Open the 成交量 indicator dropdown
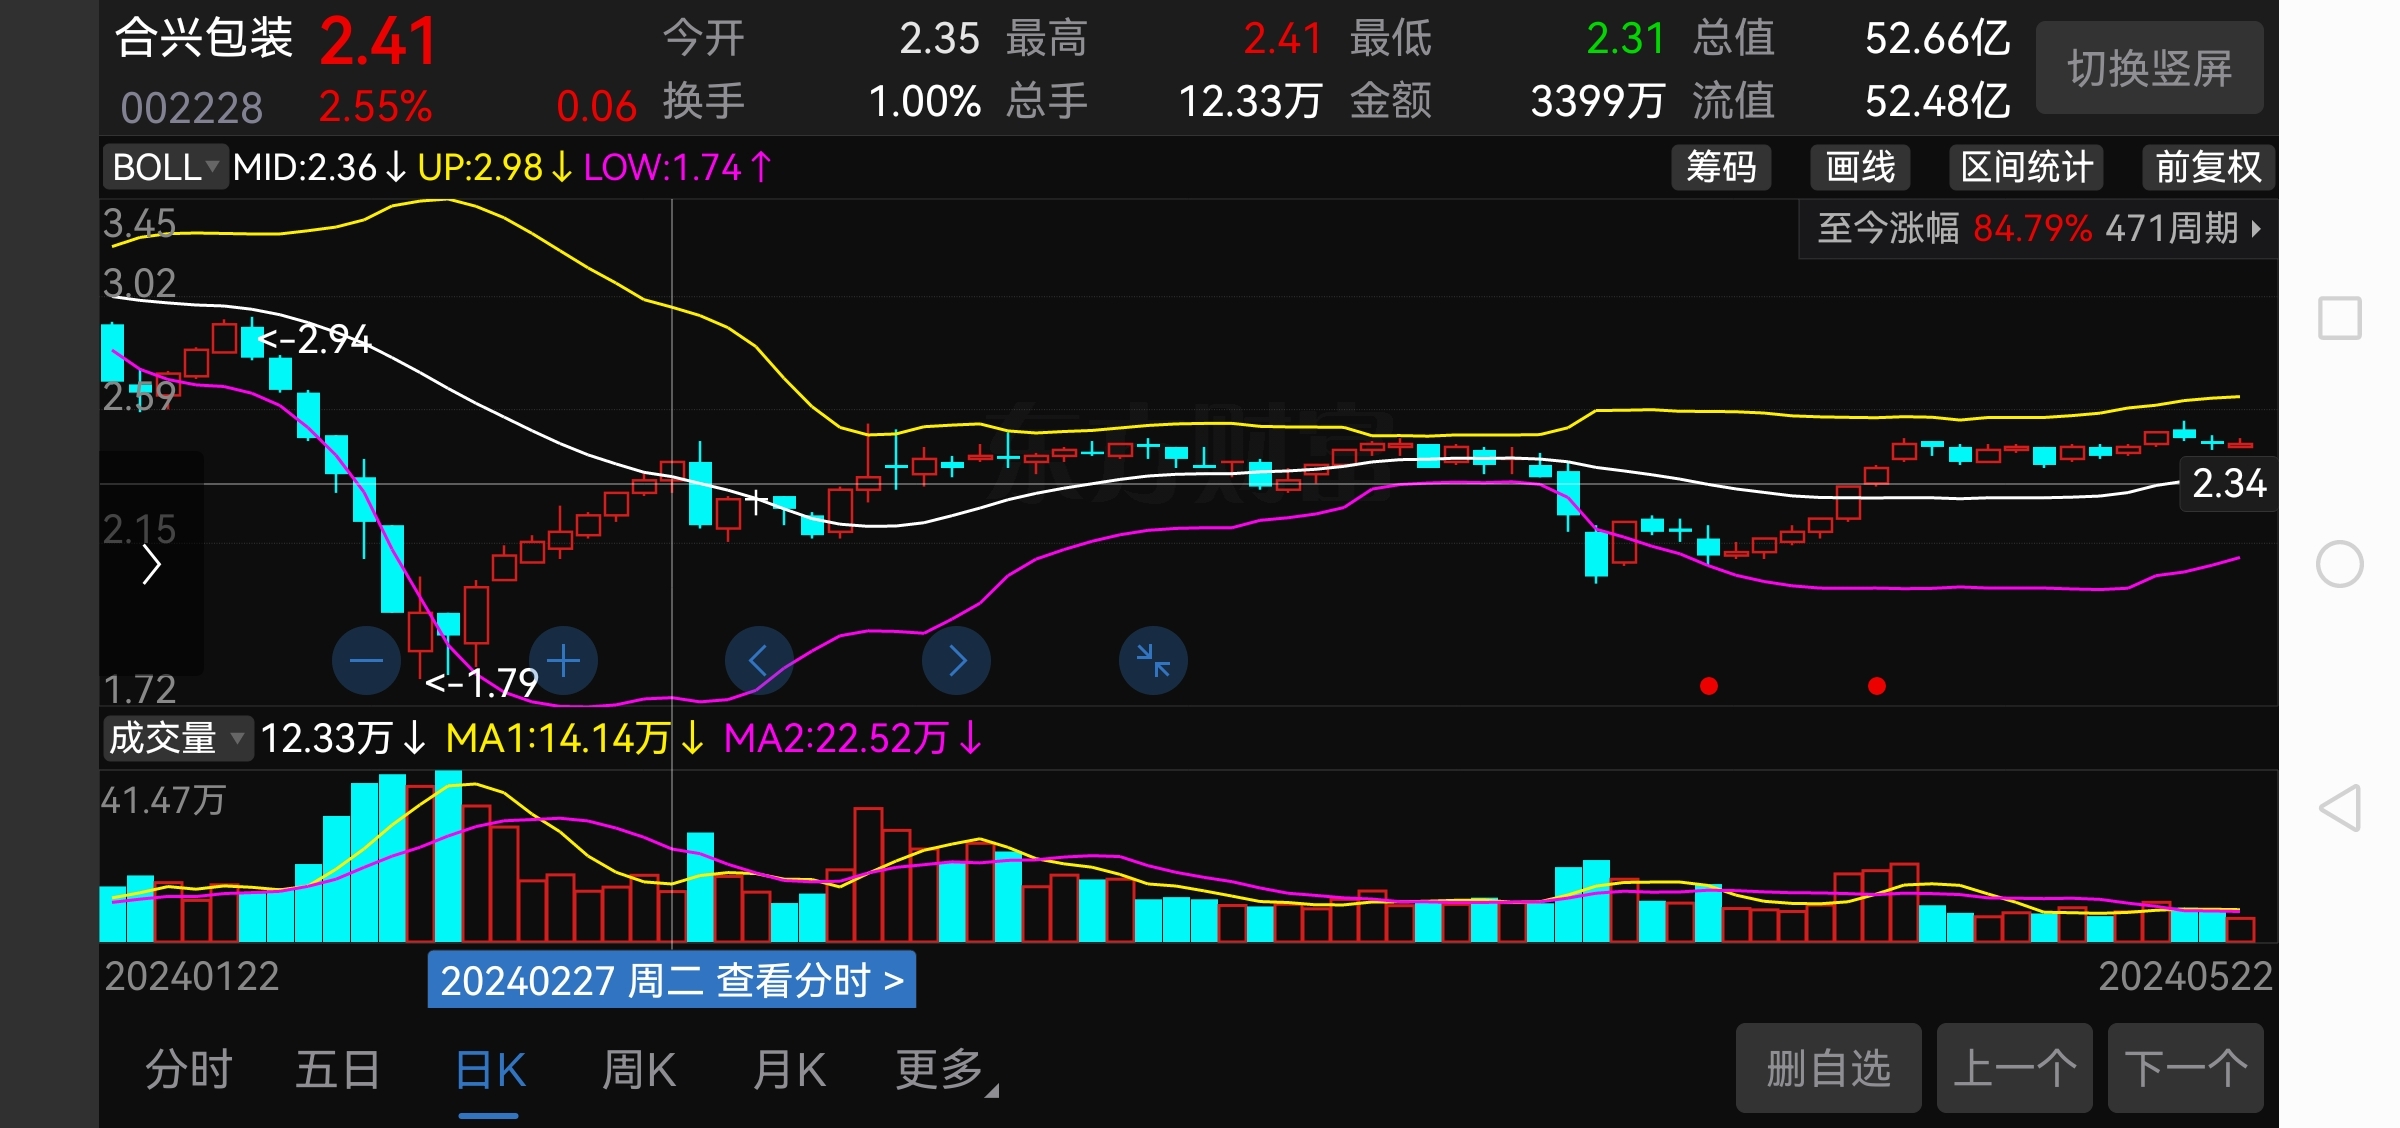 click(177, 739)
